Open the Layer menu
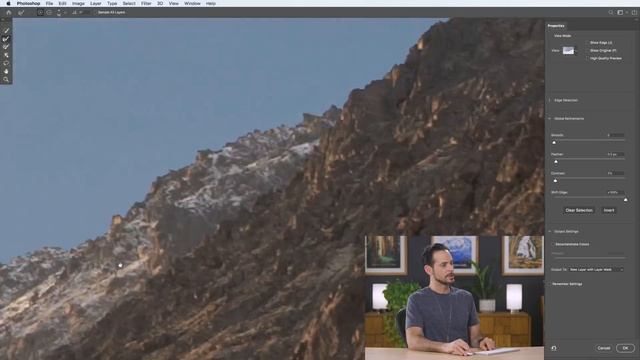Viewport: 640px width, 360px height. point(96,3)
